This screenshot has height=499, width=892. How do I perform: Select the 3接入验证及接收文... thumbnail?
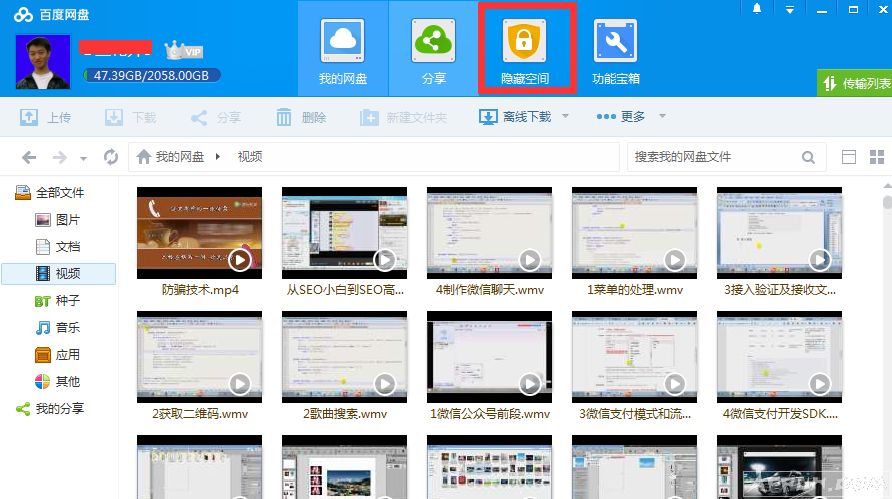(x=780, y=233)
